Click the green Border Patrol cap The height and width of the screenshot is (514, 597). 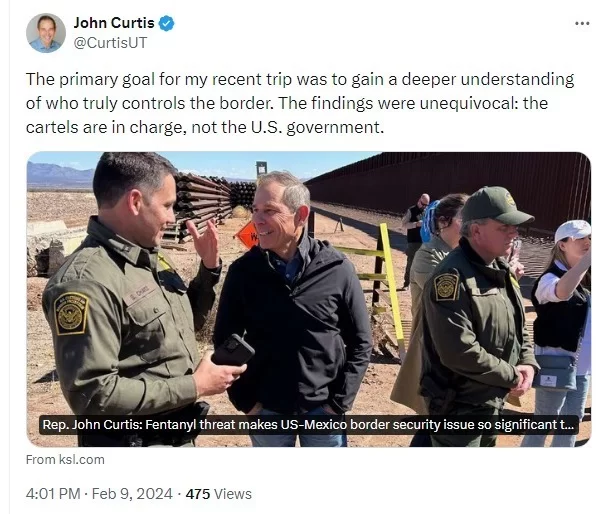496,206
